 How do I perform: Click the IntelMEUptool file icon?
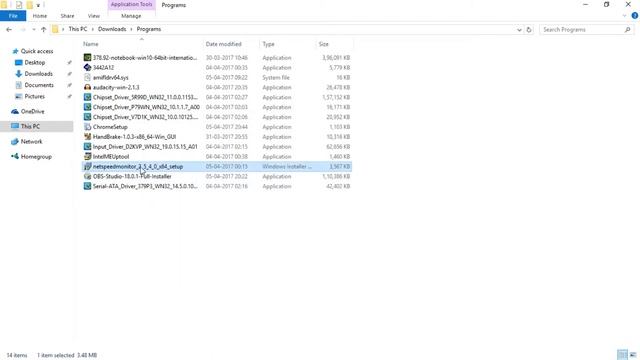pos(87,156)
